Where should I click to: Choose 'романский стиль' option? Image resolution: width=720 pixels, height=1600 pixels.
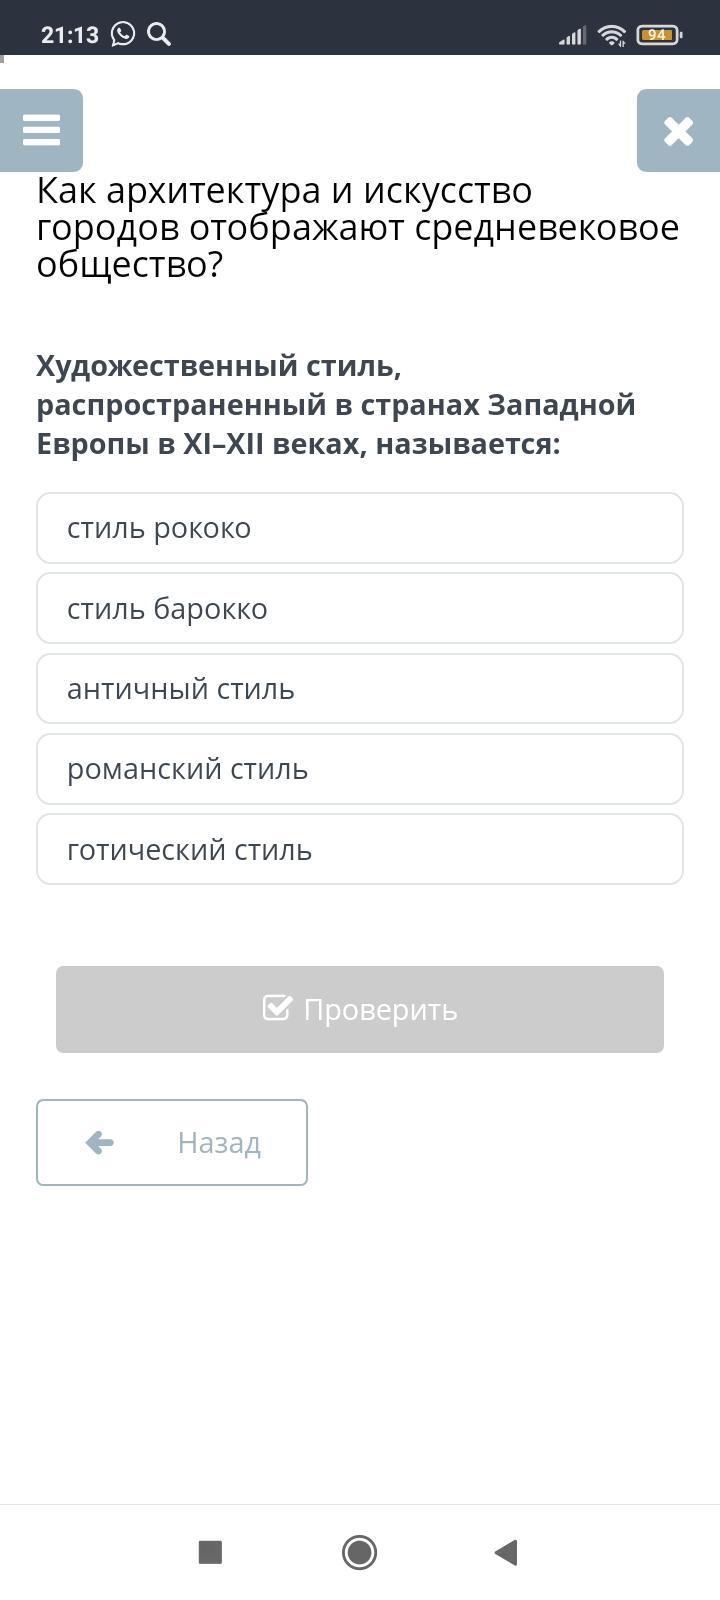point(359,769)
